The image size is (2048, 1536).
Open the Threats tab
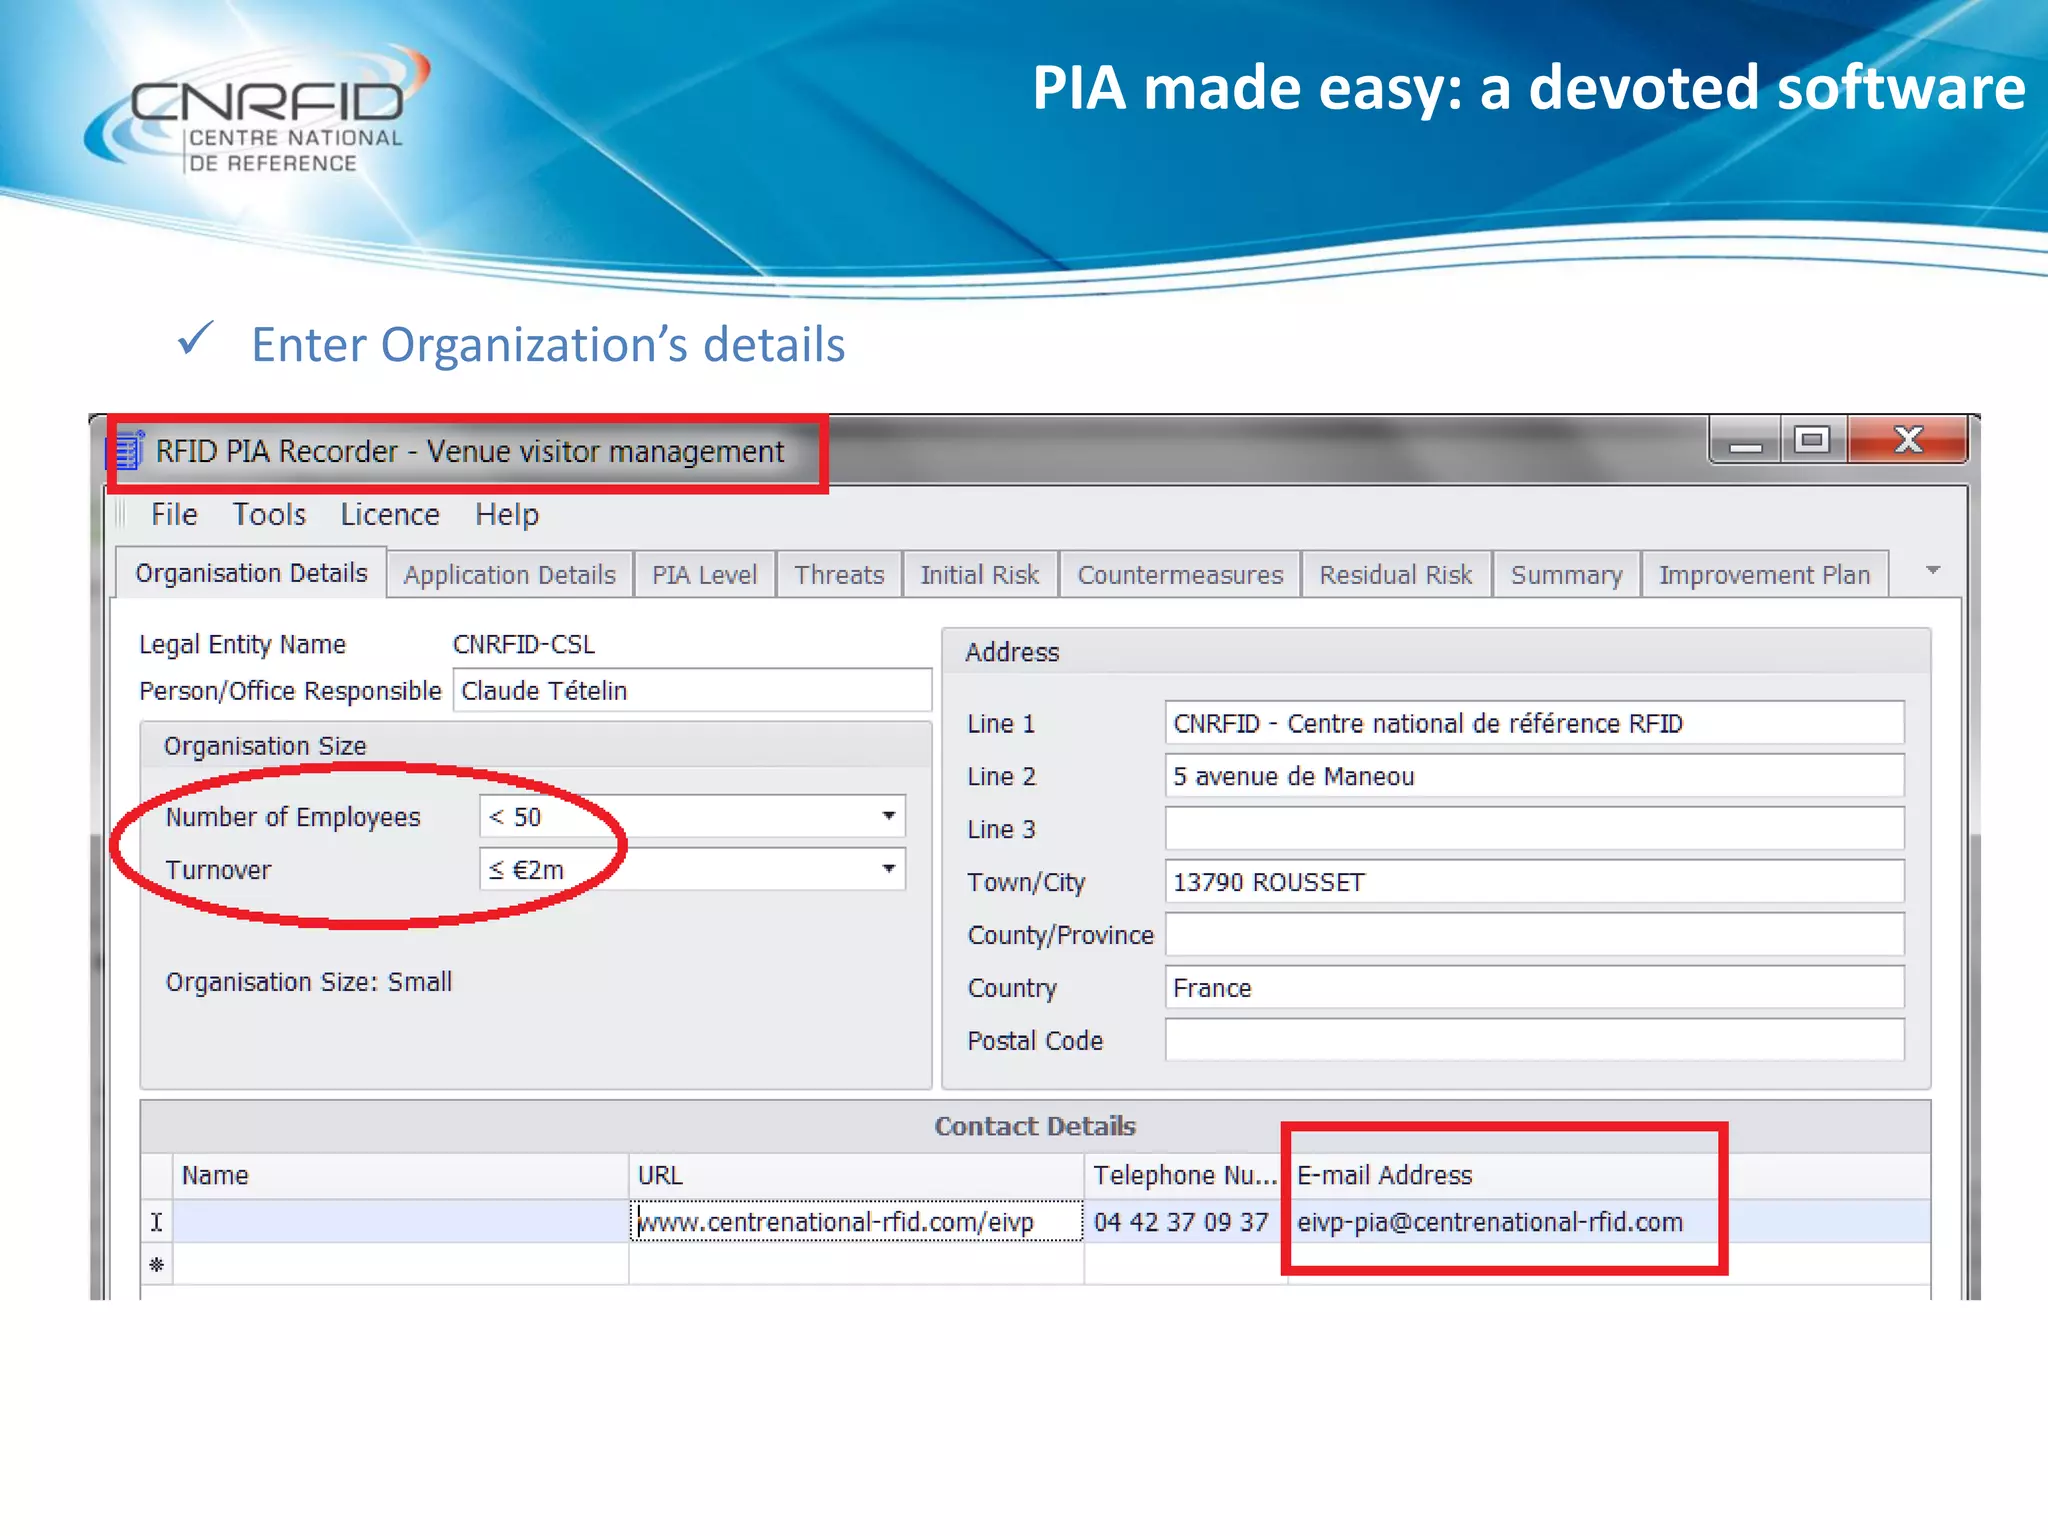[839, 575]
